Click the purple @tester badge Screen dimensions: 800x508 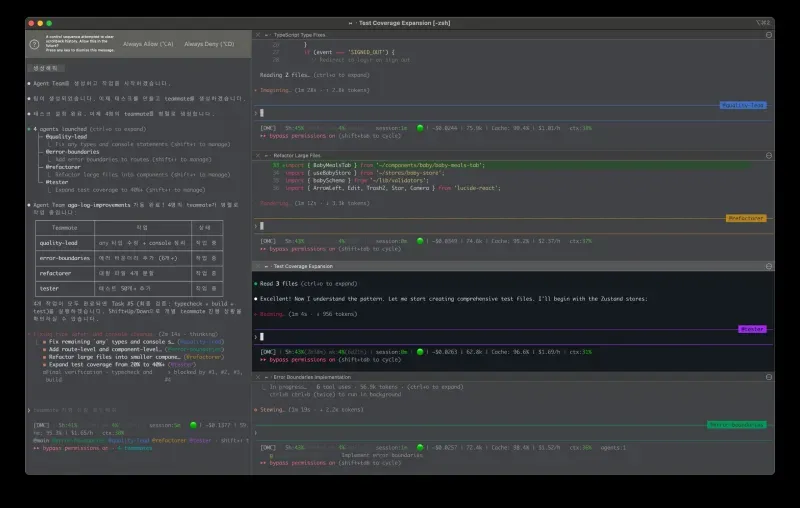(752, 328)
